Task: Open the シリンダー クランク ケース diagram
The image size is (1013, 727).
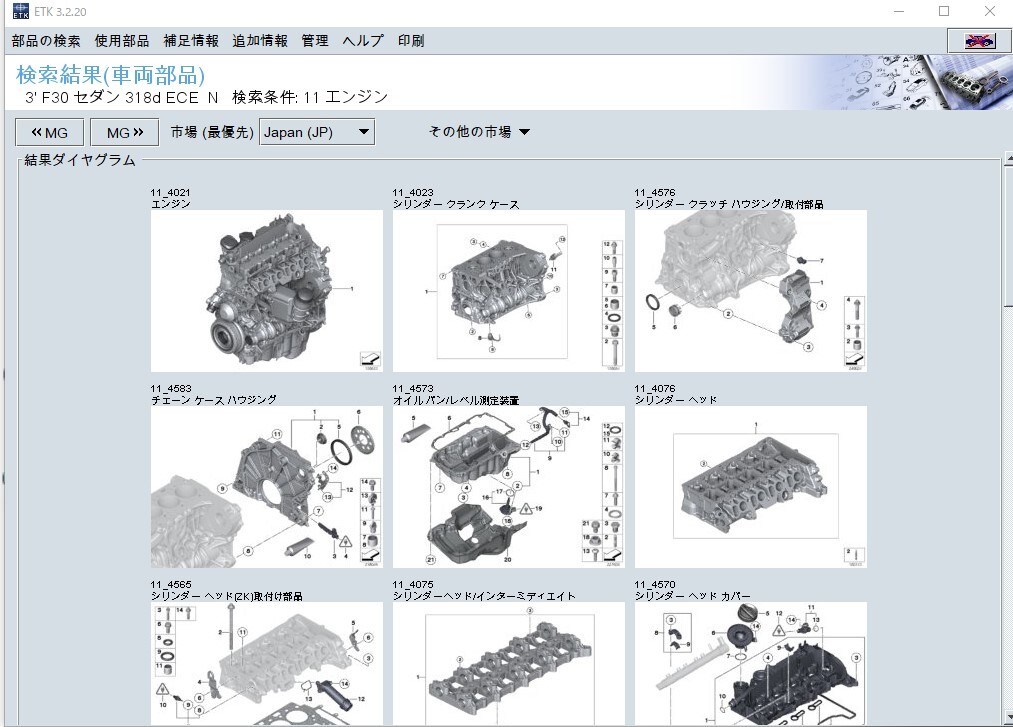Action: (x=508, y=290)
